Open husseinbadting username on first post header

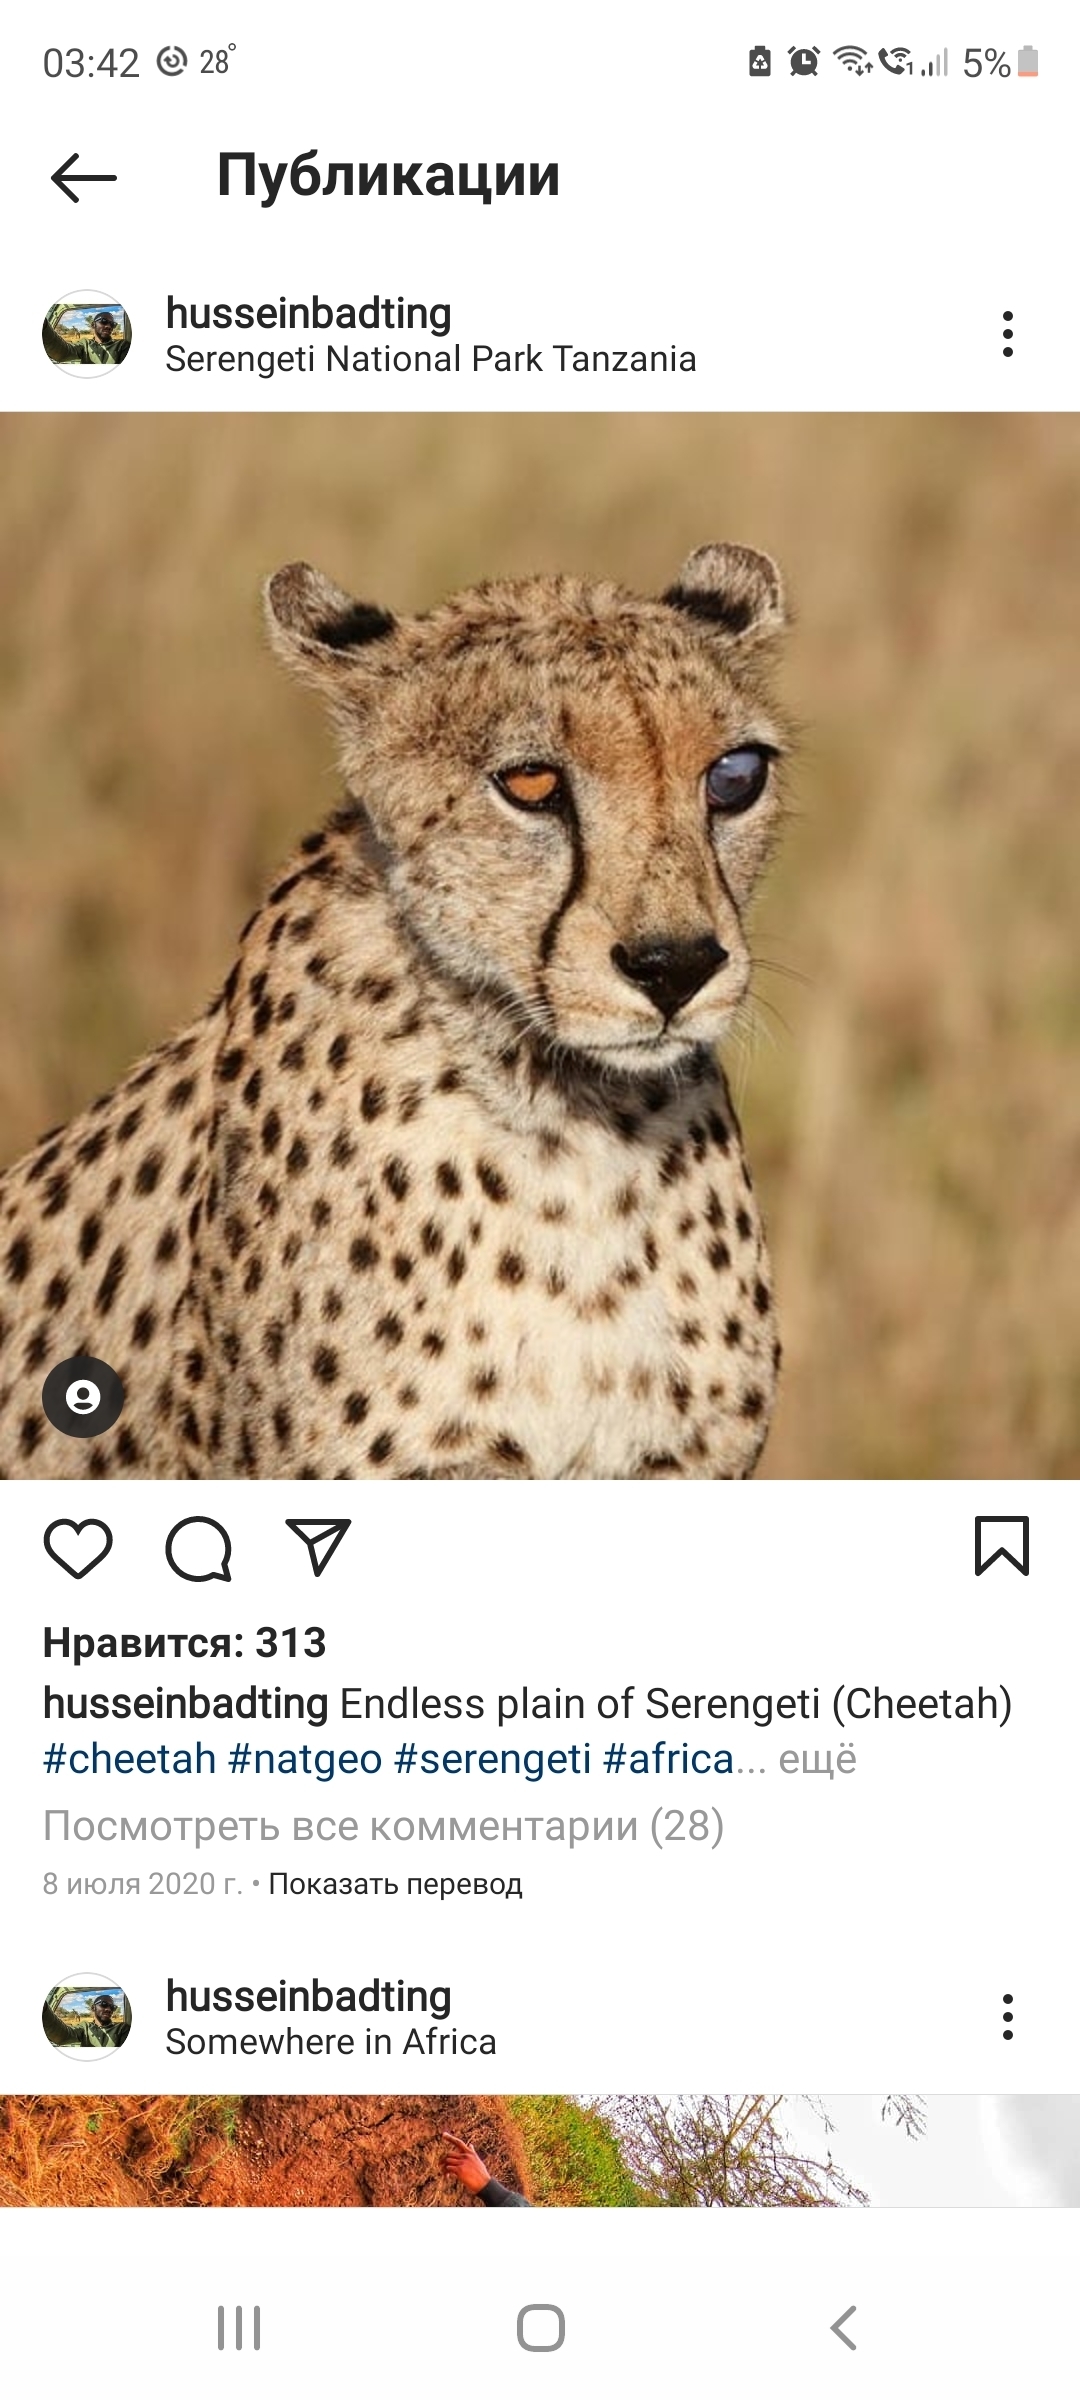309,313
